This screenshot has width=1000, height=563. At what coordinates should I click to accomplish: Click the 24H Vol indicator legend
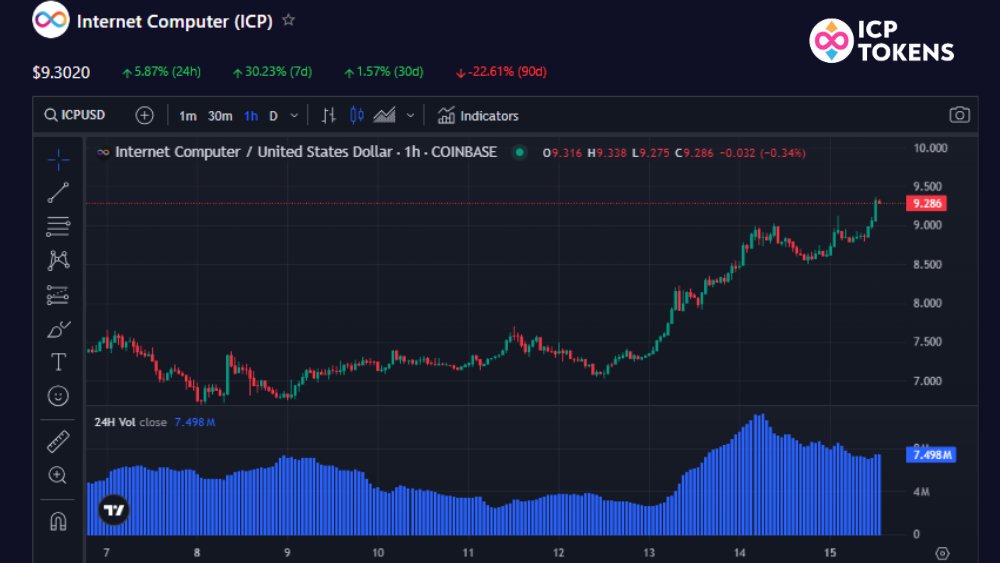pyautogui.click(x=155, y=422)
